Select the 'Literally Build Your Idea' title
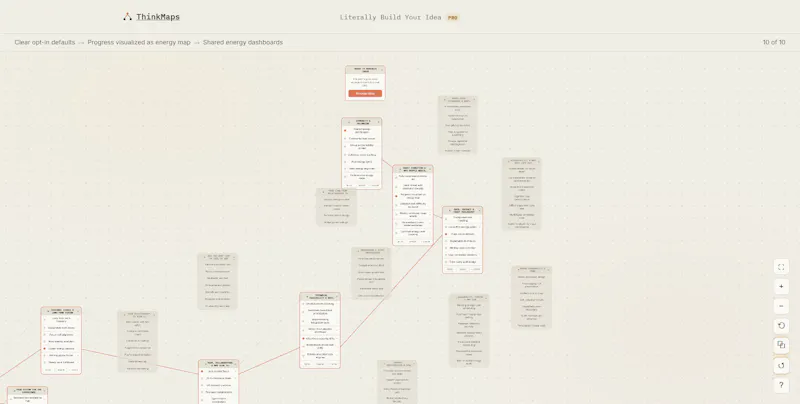The image size is (800, 404). click(390, 17)
